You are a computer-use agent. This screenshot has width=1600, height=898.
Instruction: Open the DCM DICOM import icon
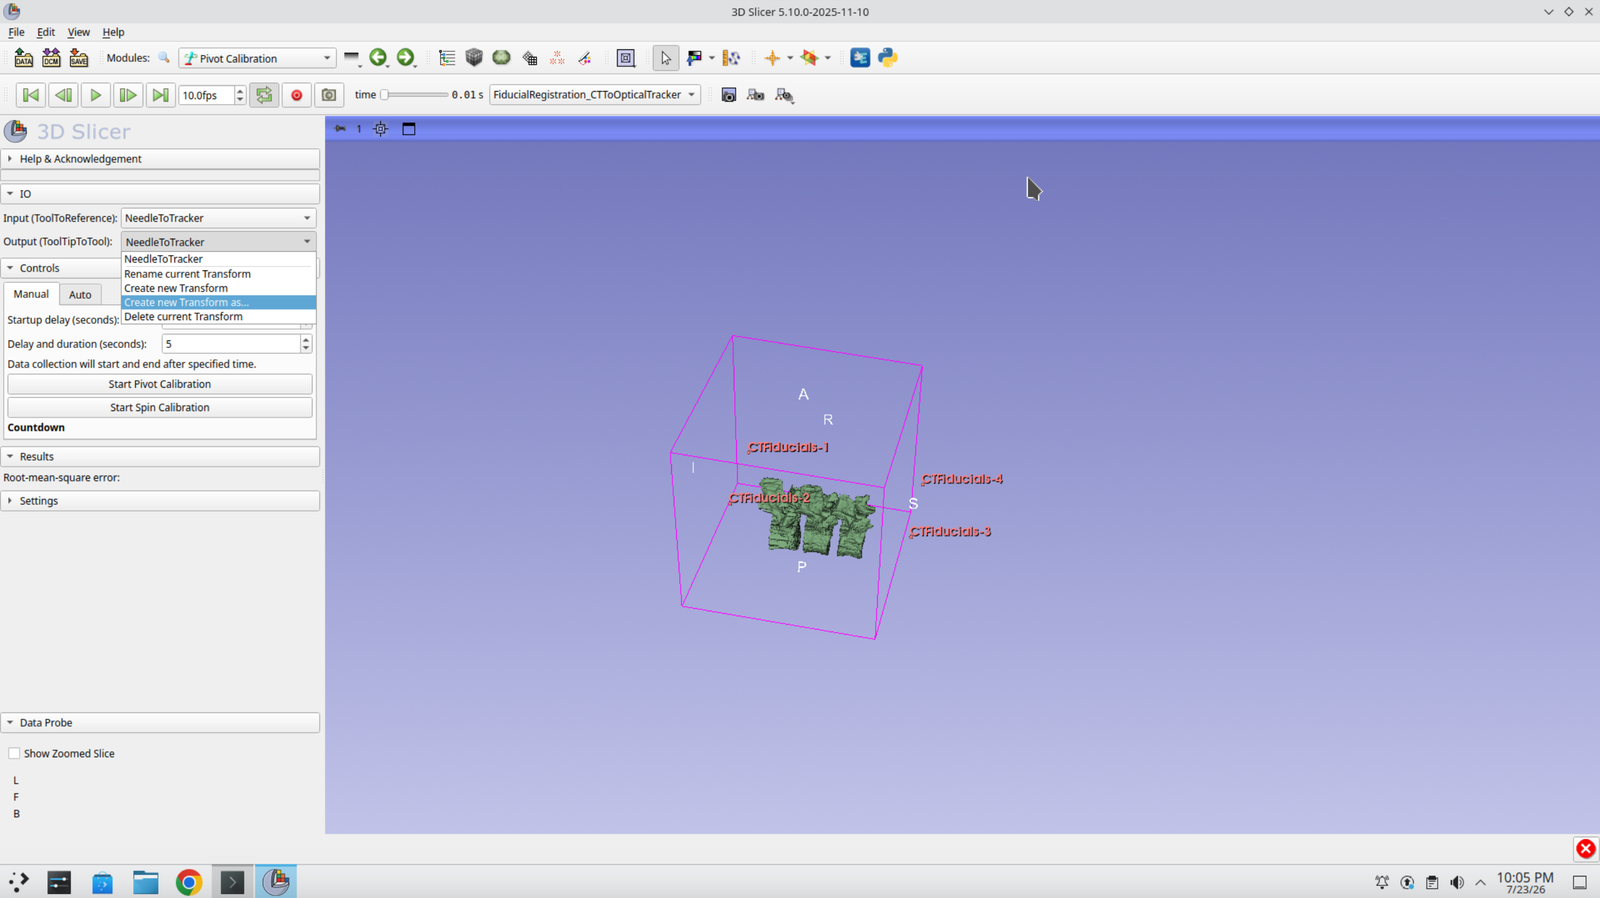coord(51,58)
